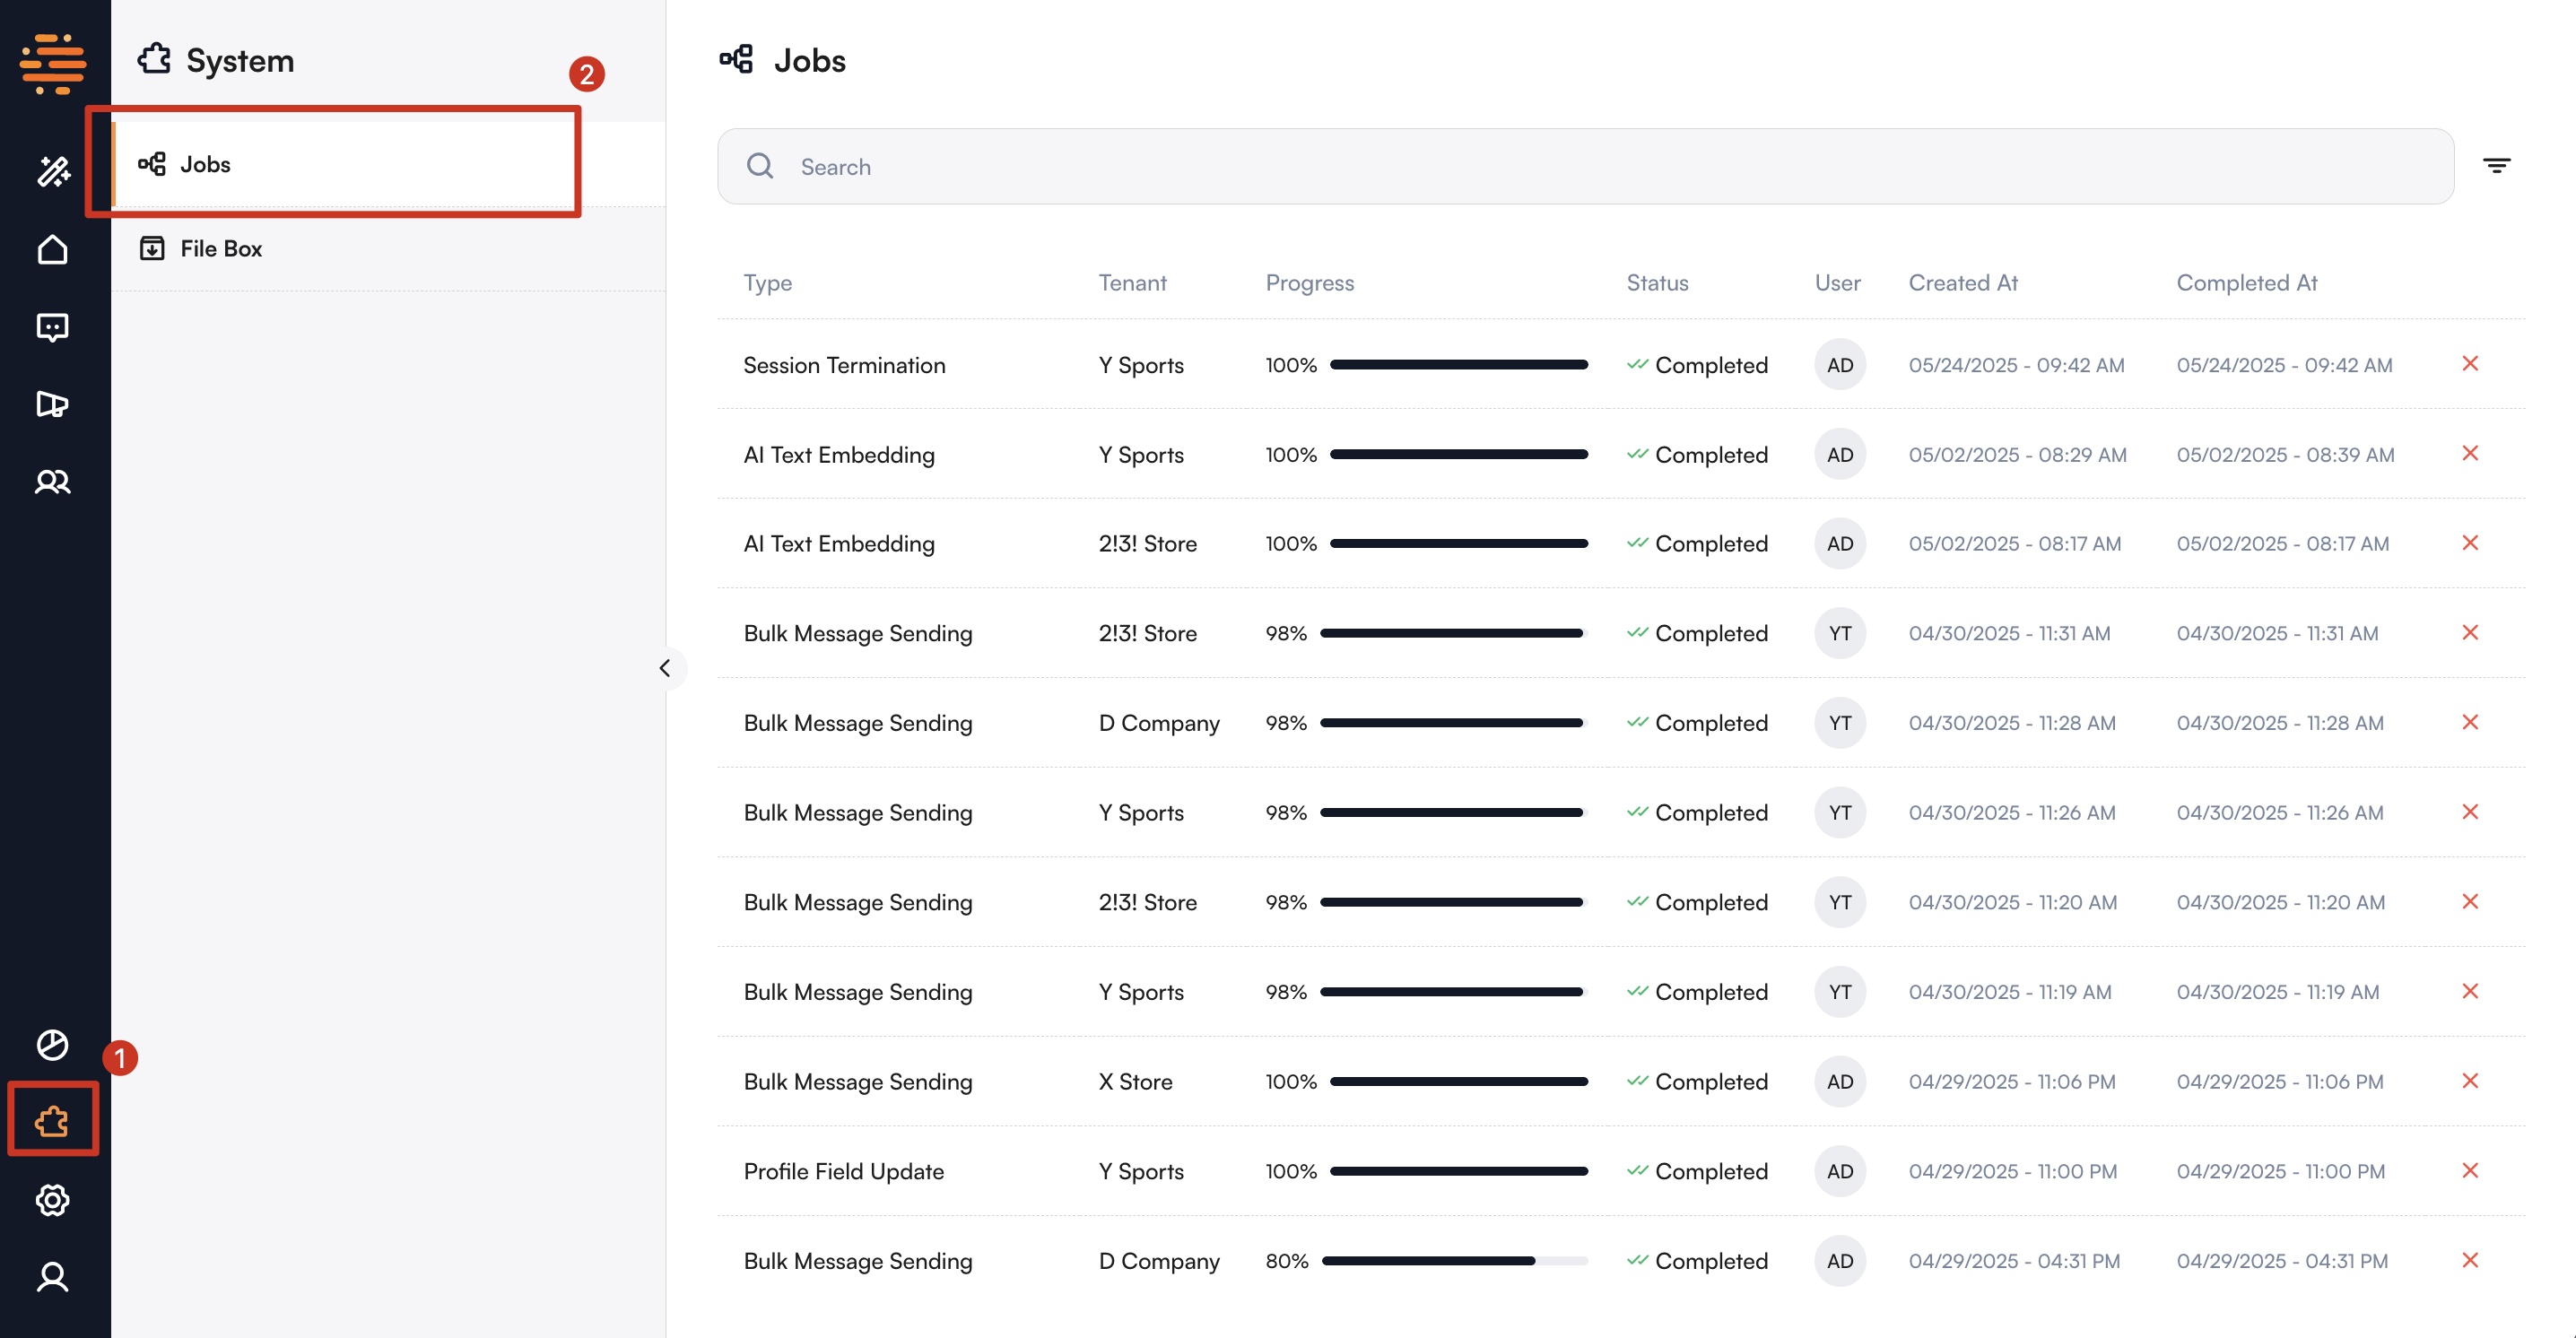The image size is (2576, 1338).
Task: Open the analytics pie chart icon
Action: (53, 1044)
